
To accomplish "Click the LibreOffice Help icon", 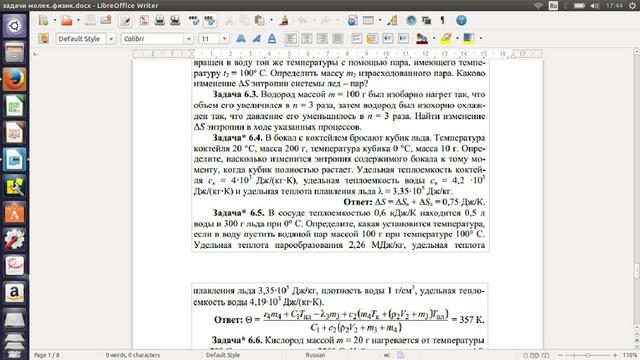I will pyautogui.click(x=461, y=20).
